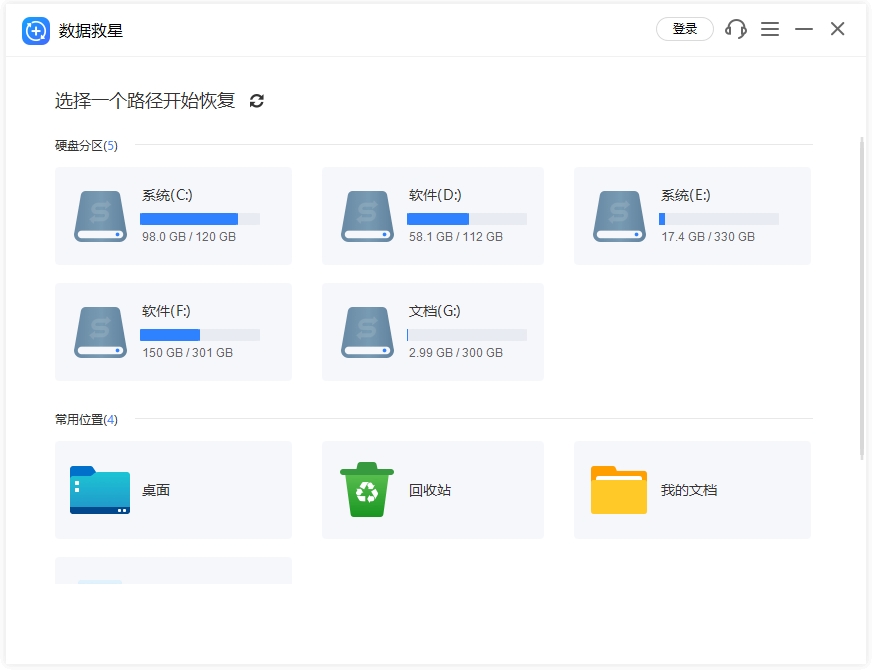The width and height of the screenshot is (873, 672).
Task: Select the 软件(F:) drive icon
Action: [100, 332]
